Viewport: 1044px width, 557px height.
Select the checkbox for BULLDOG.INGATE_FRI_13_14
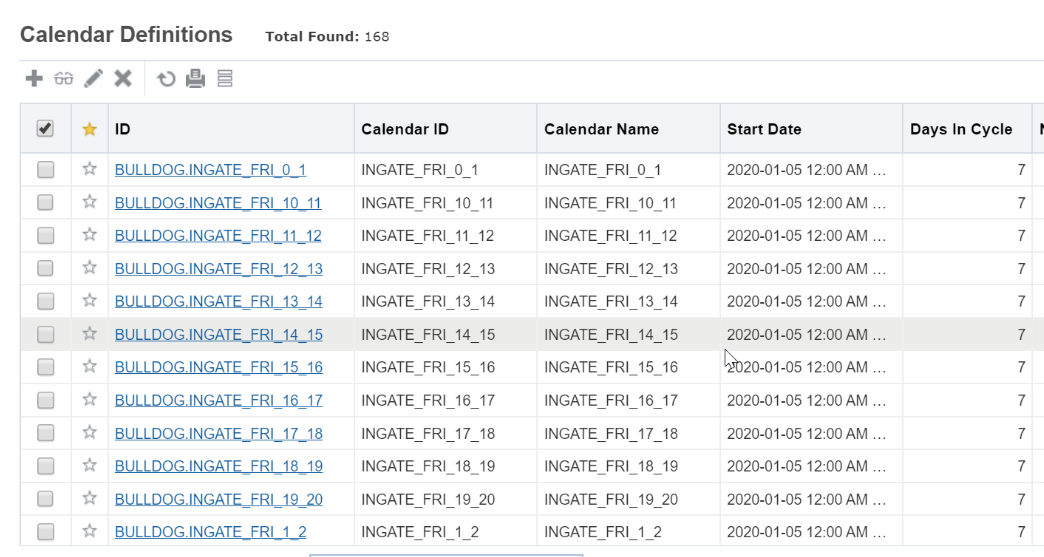pos(45,301)
